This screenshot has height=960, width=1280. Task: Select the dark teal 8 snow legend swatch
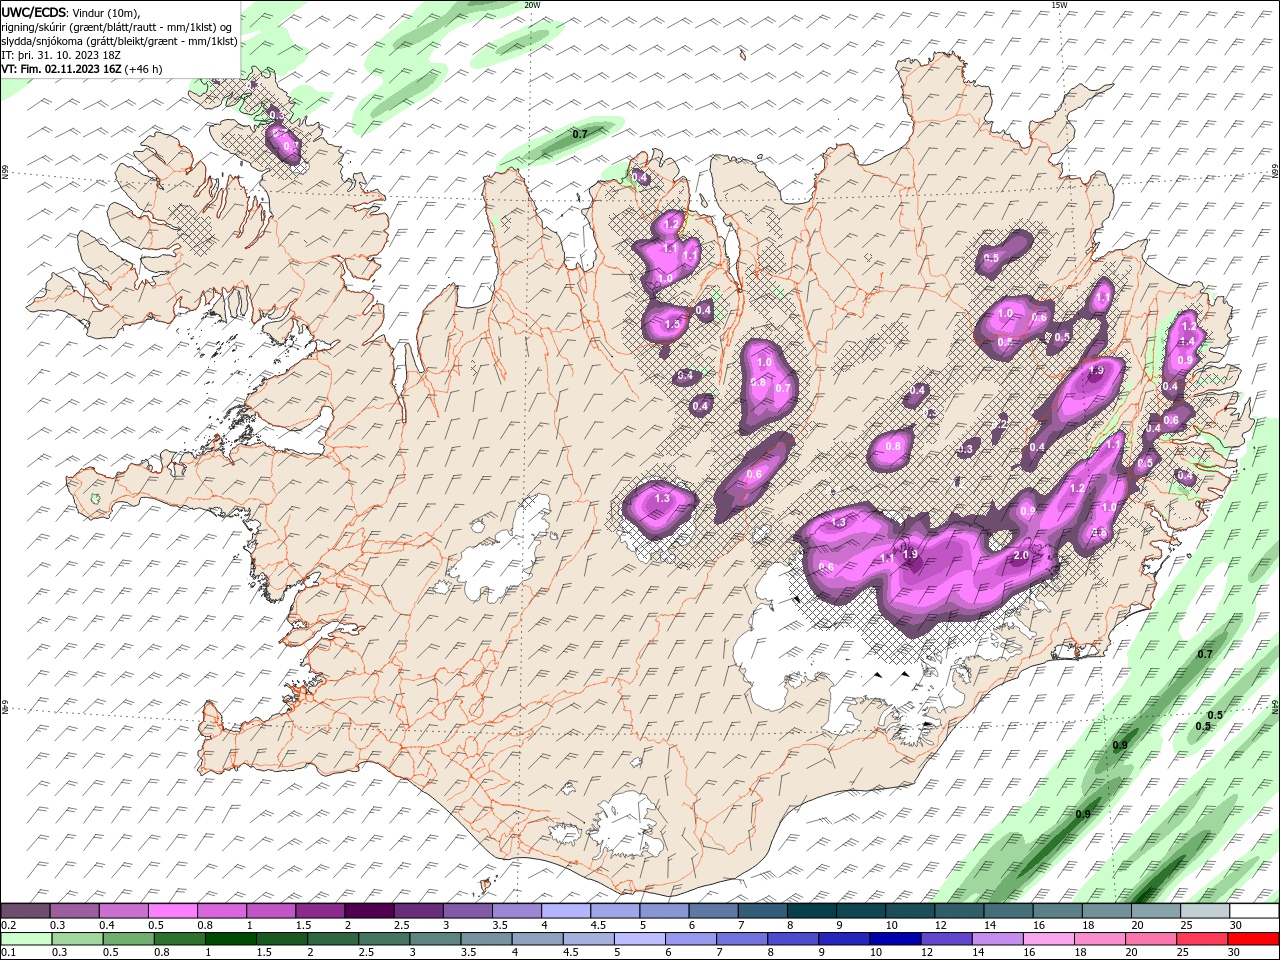[x=812, y=911]
